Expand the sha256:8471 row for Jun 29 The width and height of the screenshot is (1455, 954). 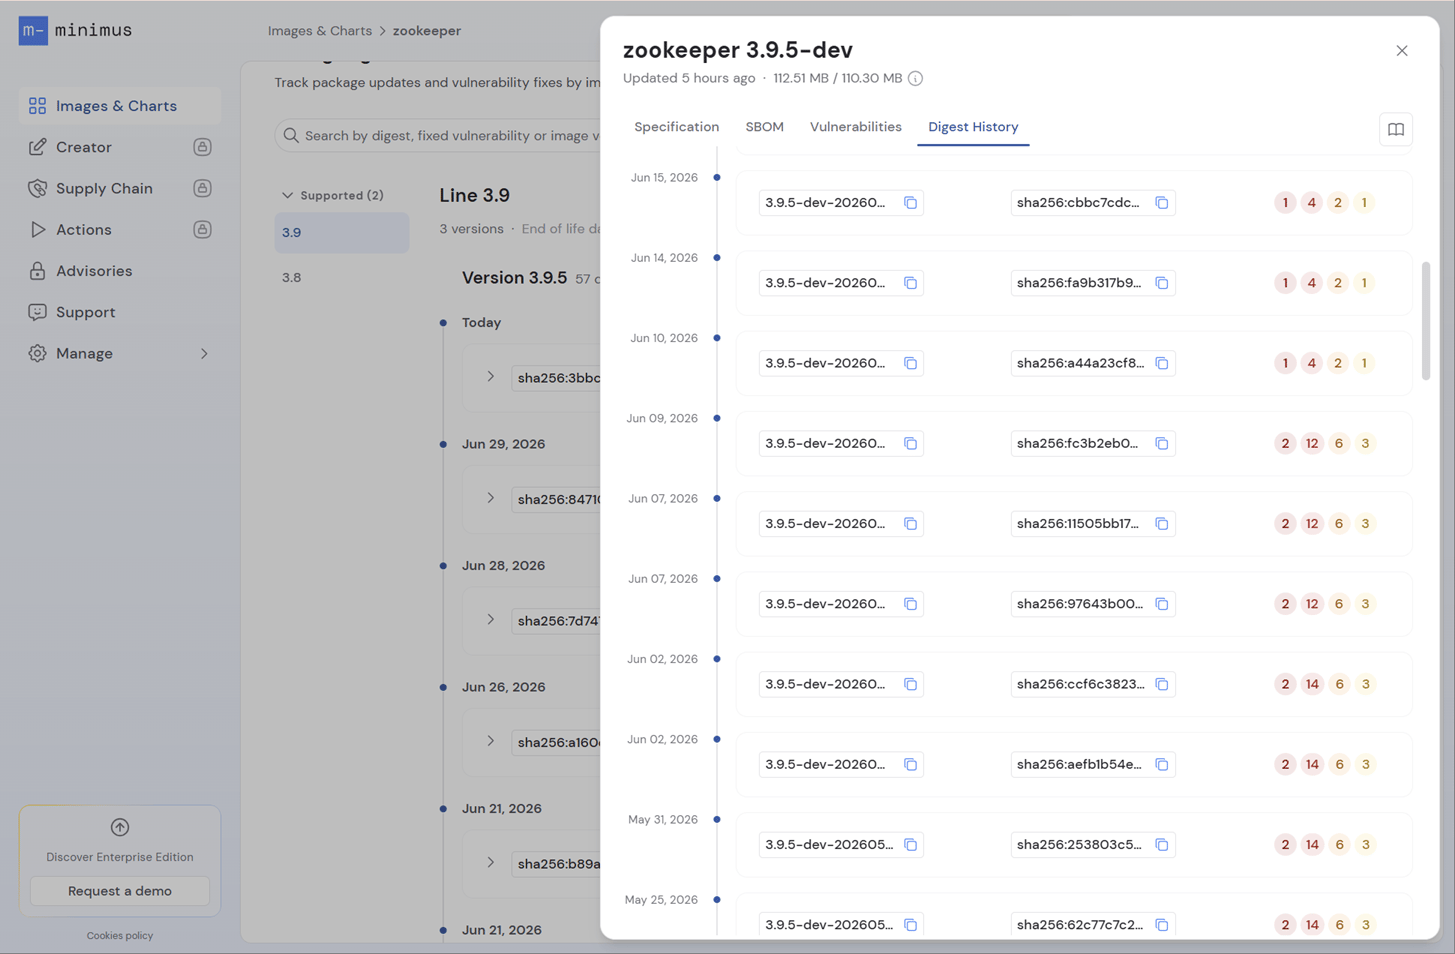point(490,498)
